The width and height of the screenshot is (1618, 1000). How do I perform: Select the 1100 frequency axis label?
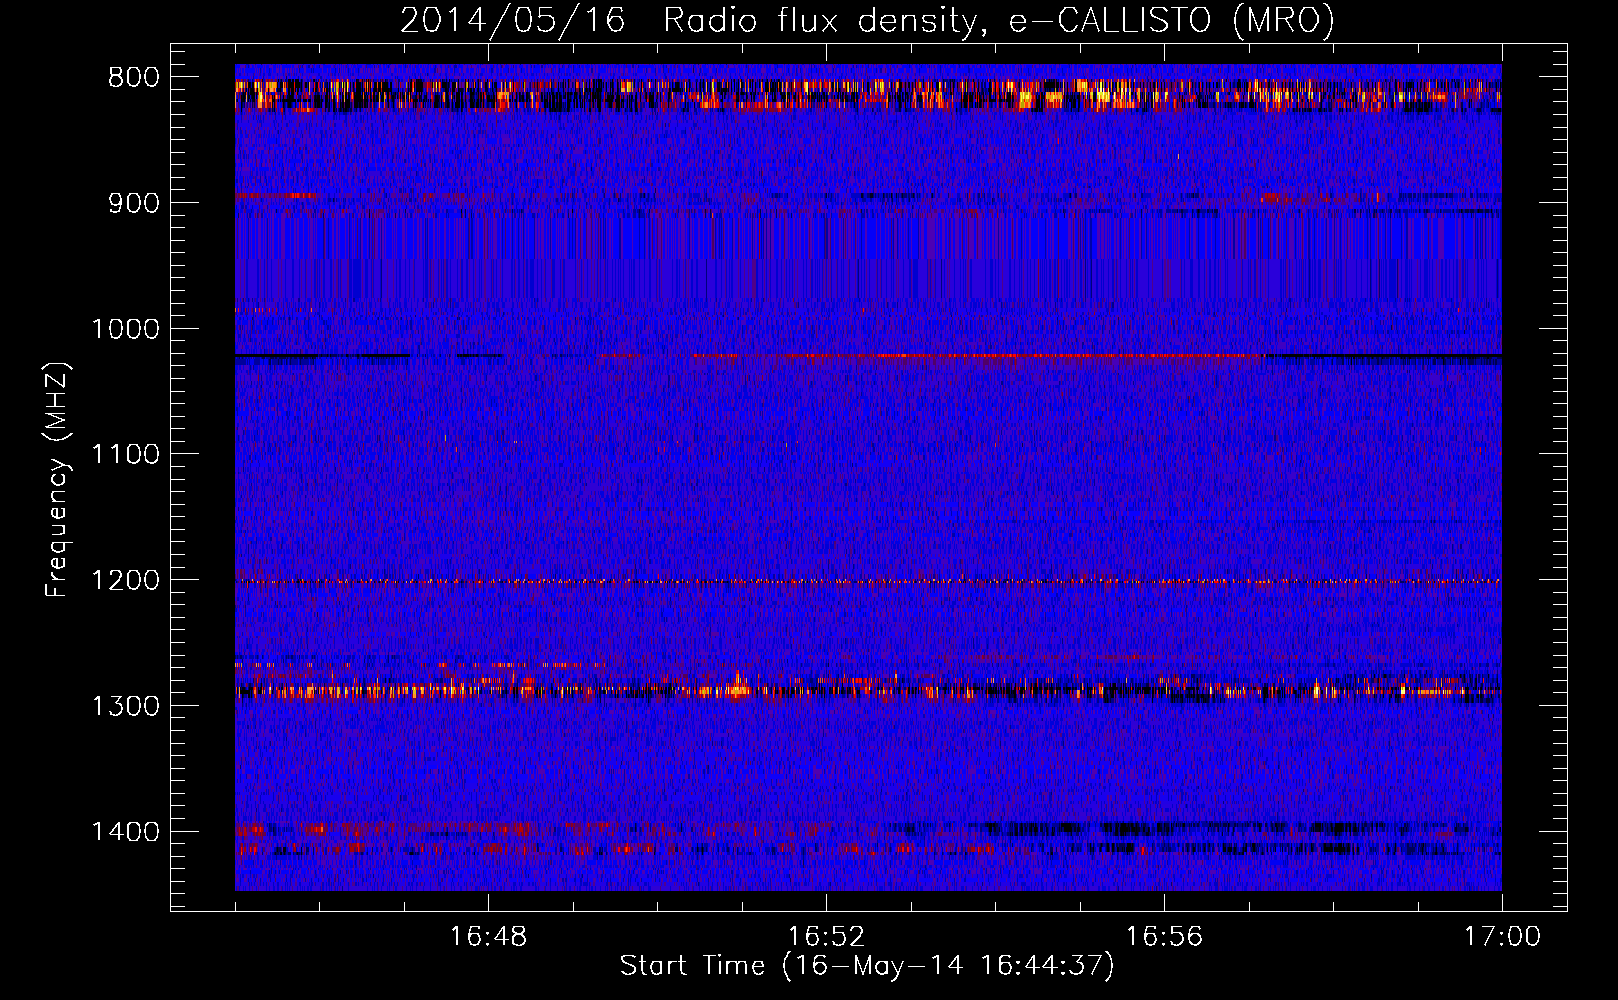pyautogui.click(x=125, y=455)
